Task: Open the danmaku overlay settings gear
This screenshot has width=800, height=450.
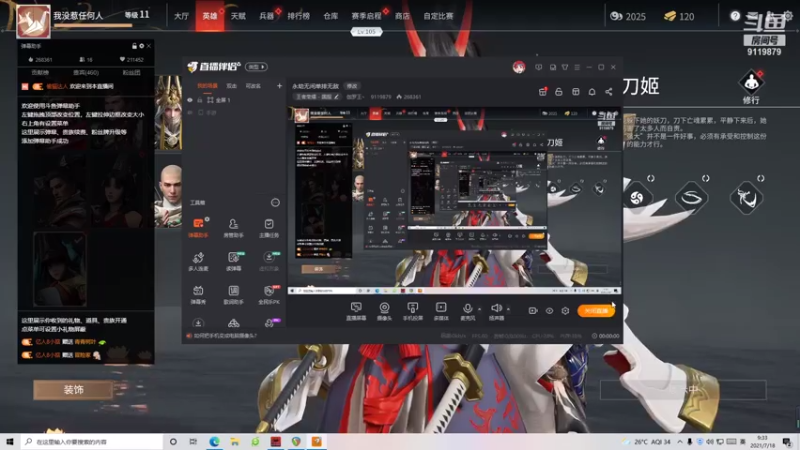Action: [141, 46]
